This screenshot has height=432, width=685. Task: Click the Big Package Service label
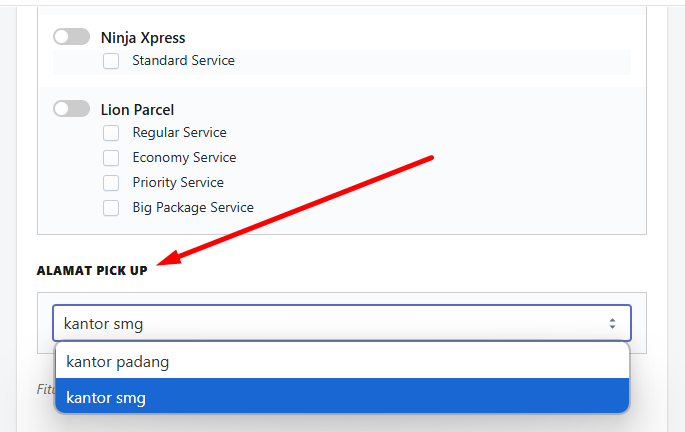pos(193,207)
